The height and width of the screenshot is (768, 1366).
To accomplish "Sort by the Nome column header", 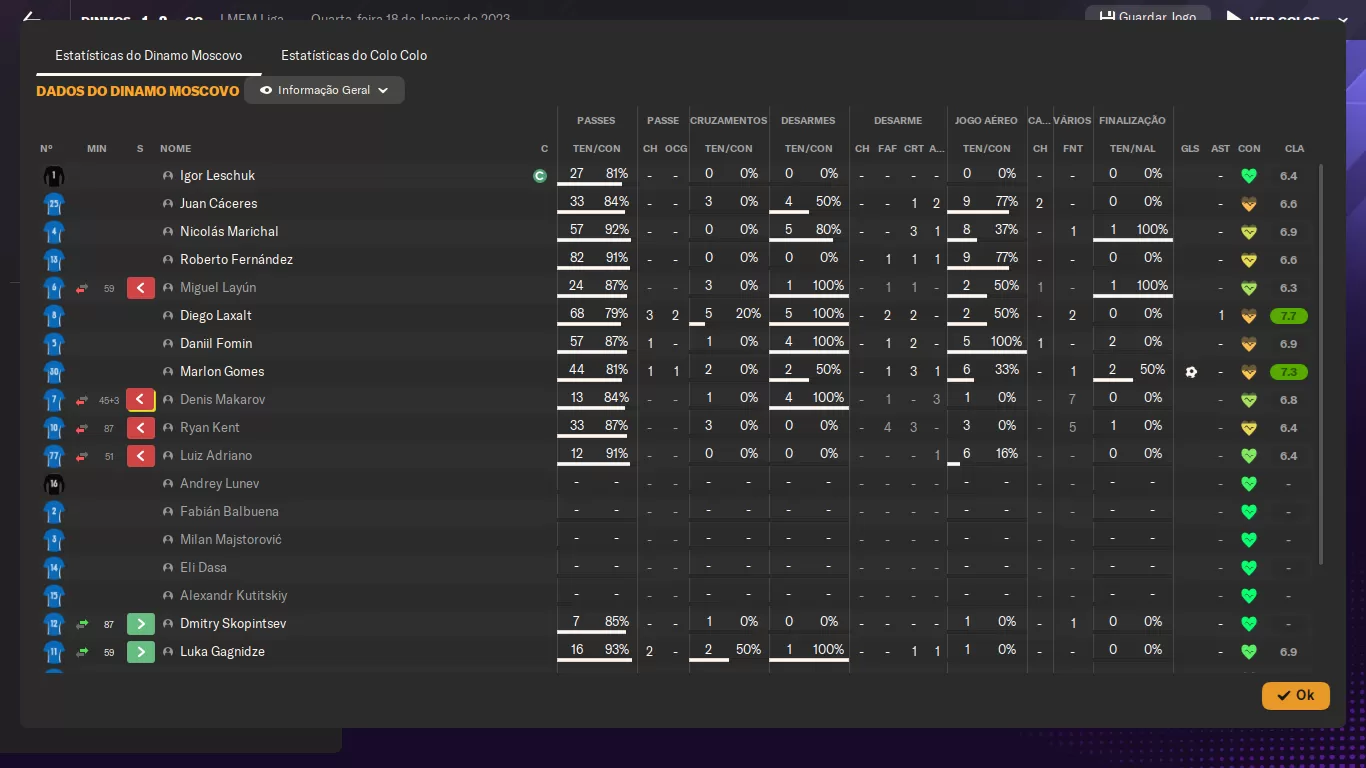I will (175, 149).
